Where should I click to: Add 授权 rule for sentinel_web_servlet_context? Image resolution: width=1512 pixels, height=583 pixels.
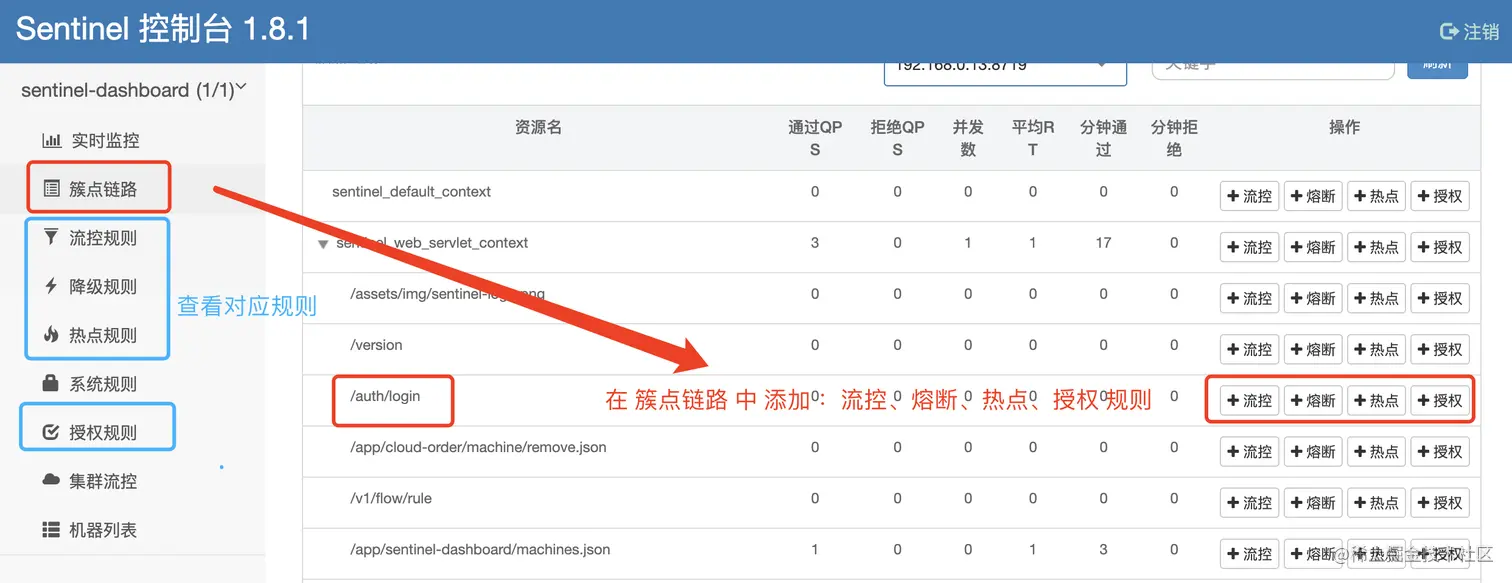[1440, 247]
